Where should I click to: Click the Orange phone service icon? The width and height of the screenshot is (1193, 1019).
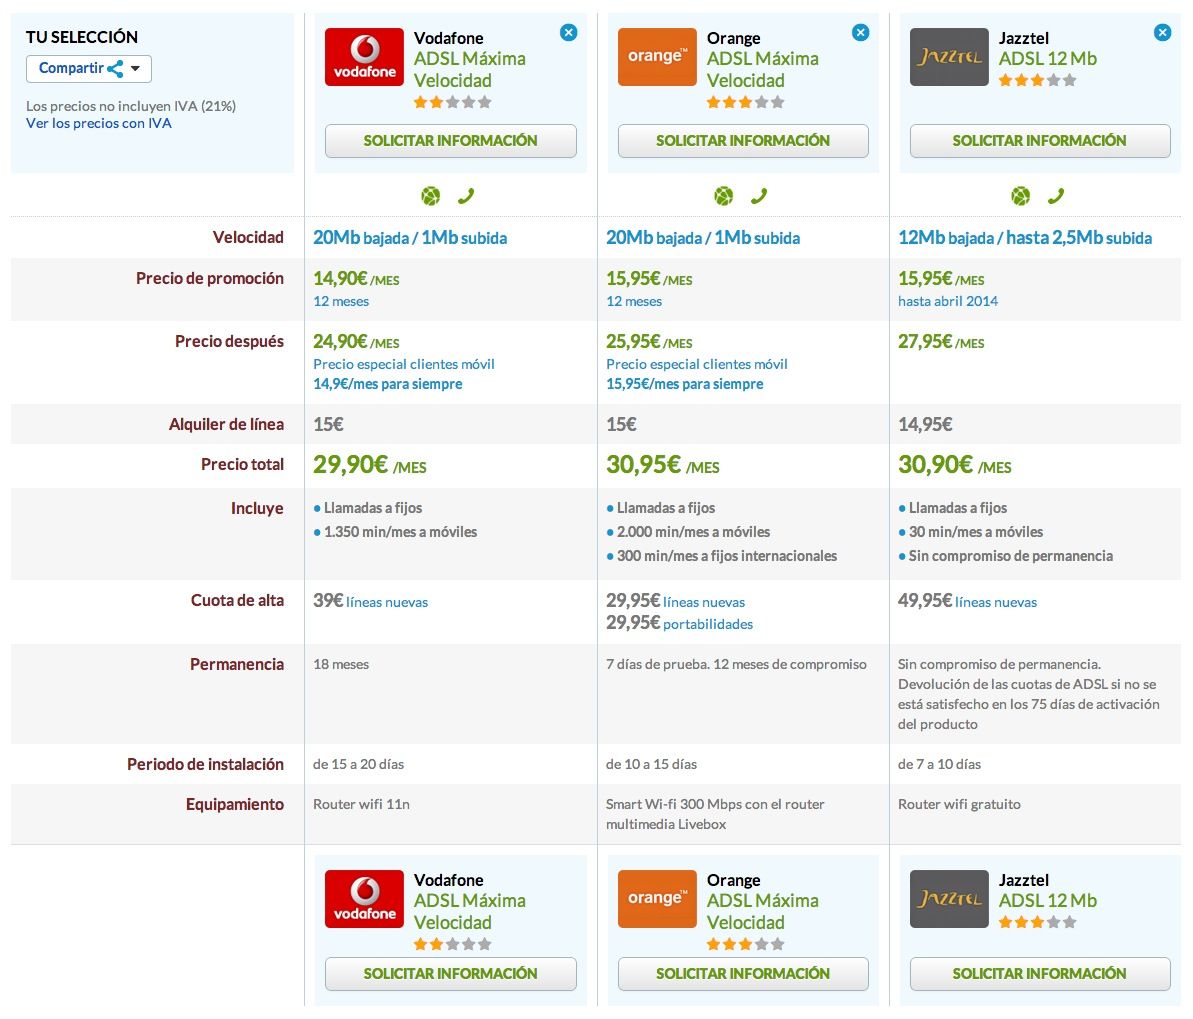[759, 196]
